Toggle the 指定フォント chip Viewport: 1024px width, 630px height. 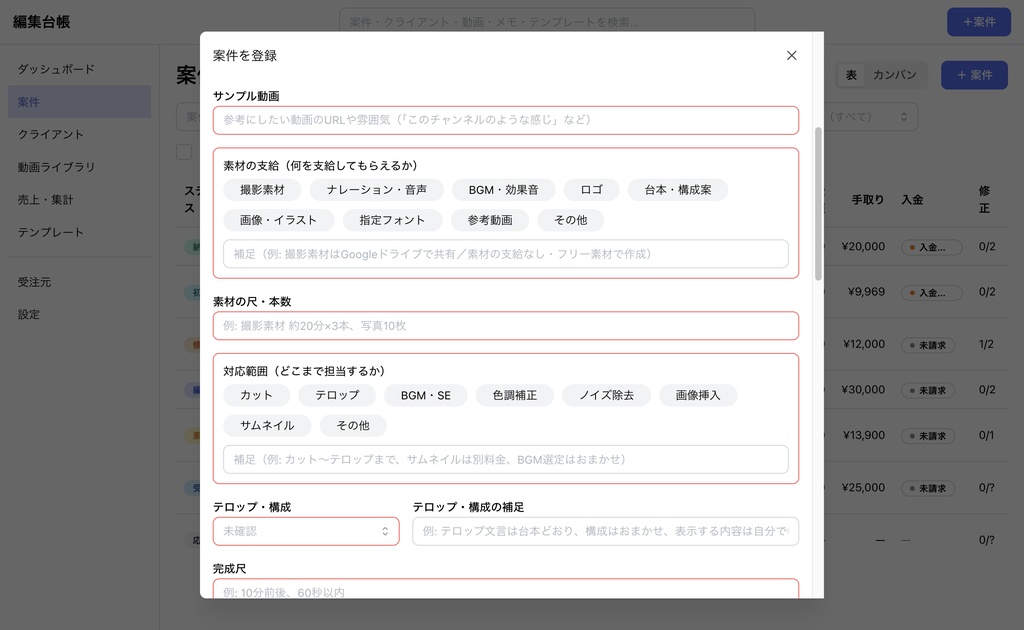(x=392, y=220)
